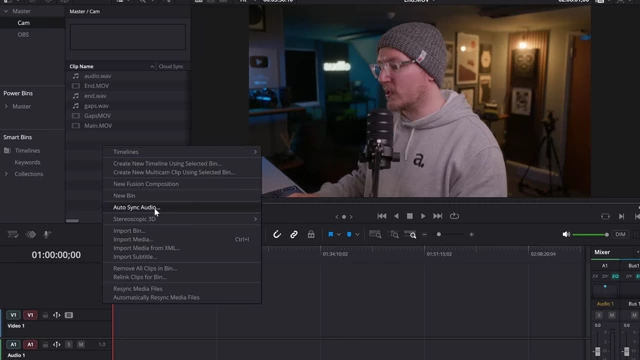Open Keywords smart bin

(27, 162)
